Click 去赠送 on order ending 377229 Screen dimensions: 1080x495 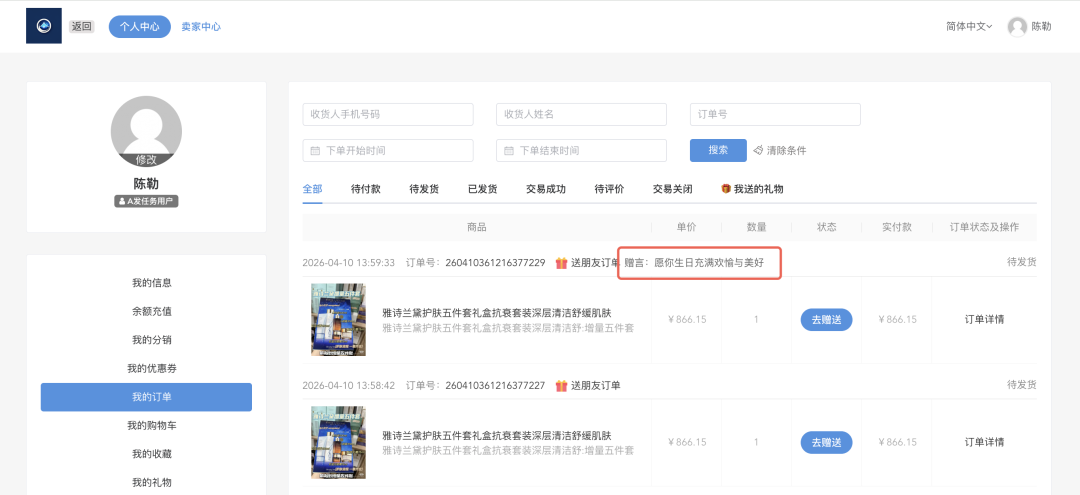pos(827,319)
